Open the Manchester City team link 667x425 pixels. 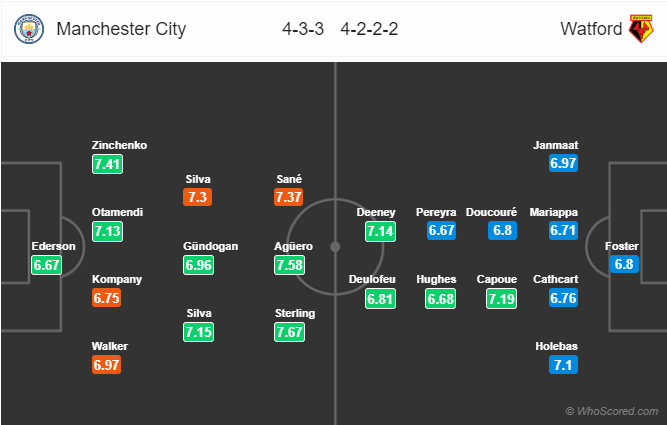(121, 29)
